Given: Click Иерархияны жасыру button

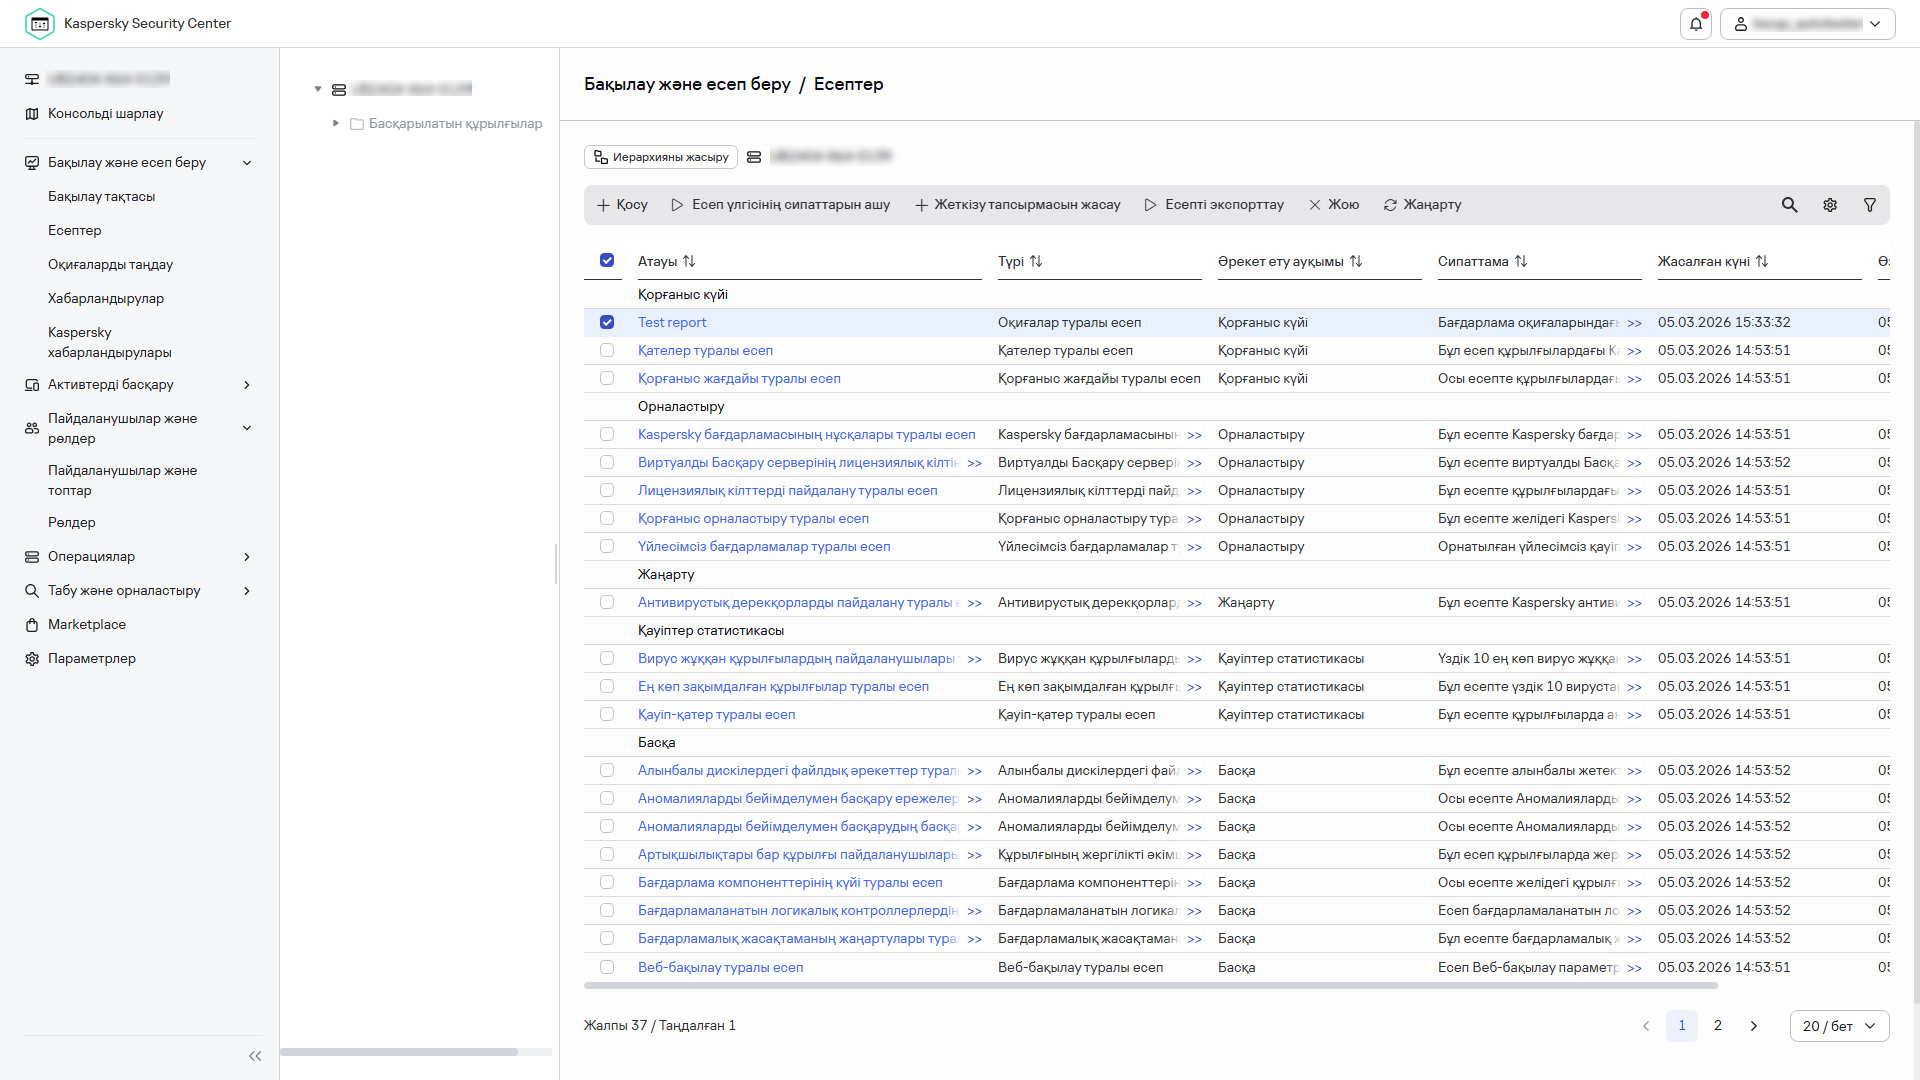Looking at the screenshot, I should [x=661, y=157].
